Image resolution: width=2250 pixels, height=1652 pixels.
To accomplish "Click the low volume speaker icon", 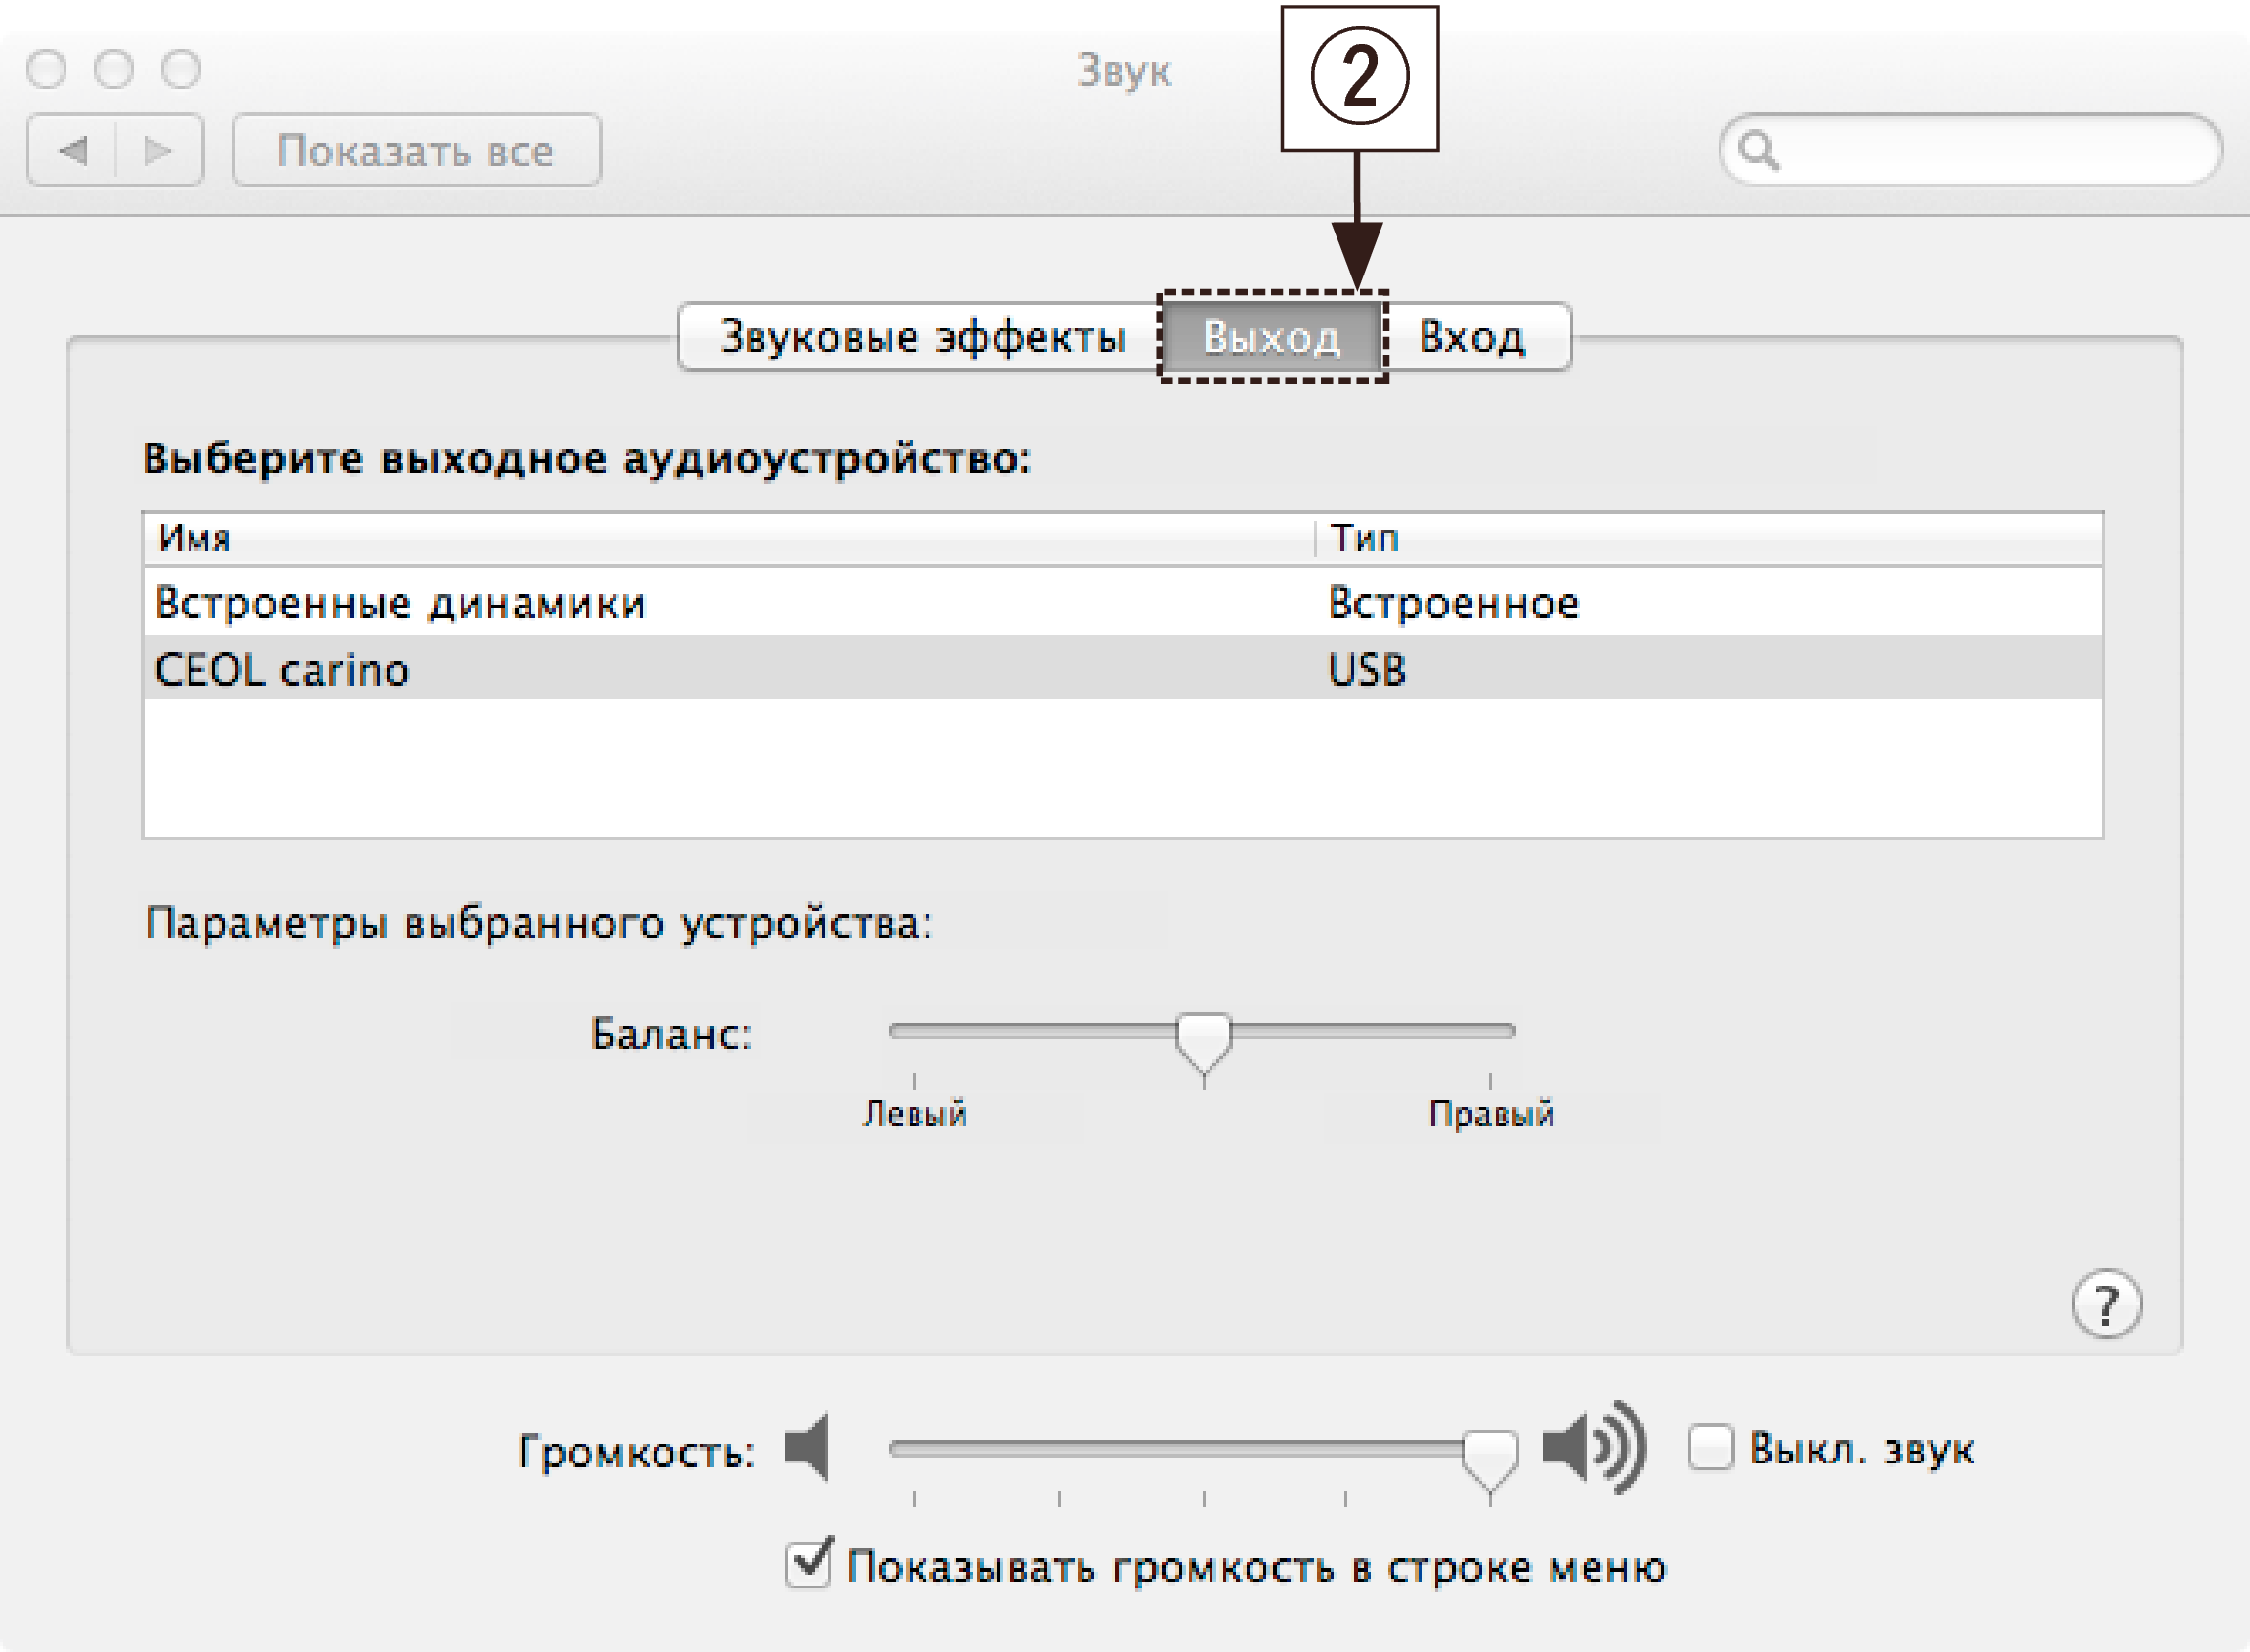I will pyautogui.click(x=808, y=1447).
